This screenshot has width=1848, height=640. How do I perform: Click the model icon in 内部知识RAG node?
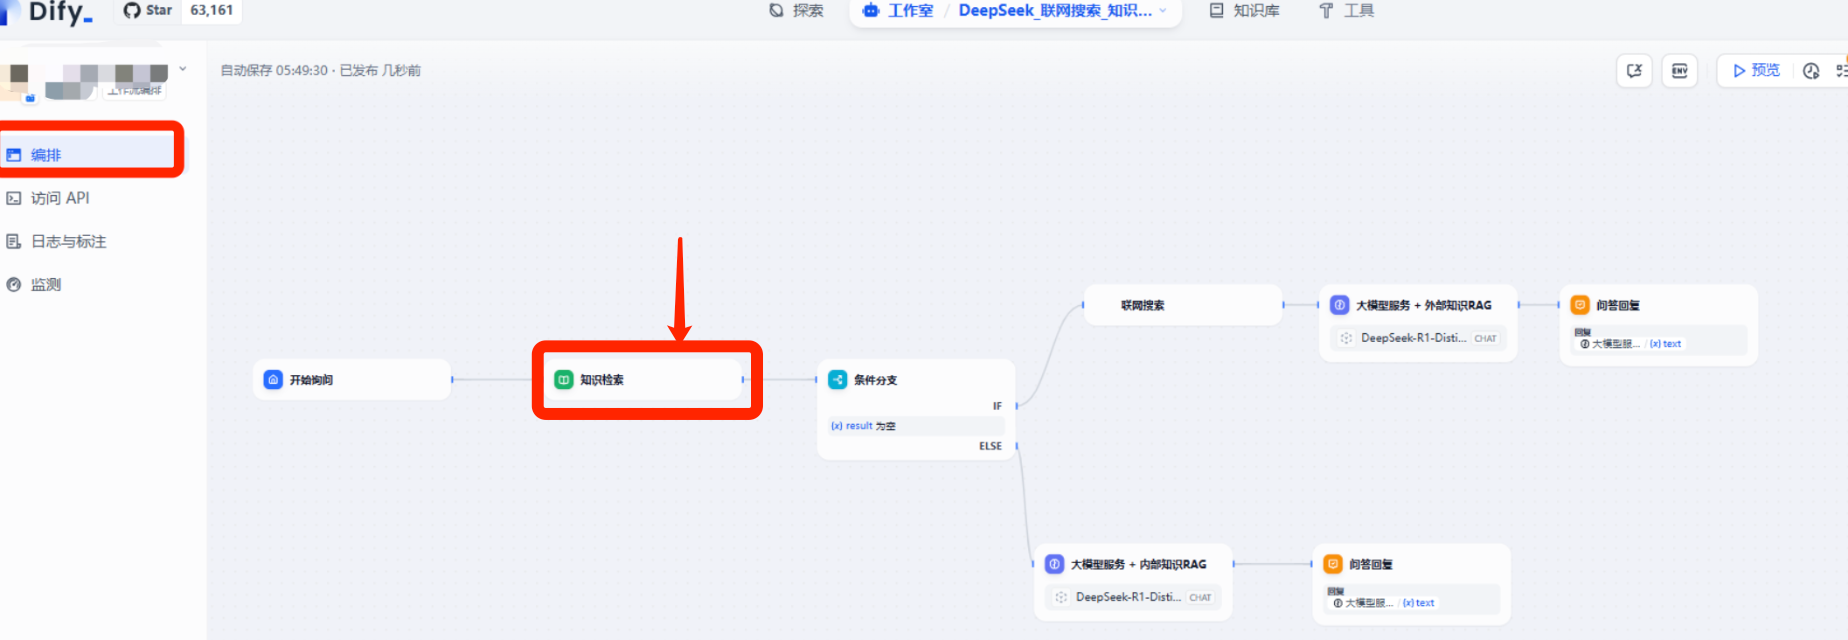pos(1061,597)
